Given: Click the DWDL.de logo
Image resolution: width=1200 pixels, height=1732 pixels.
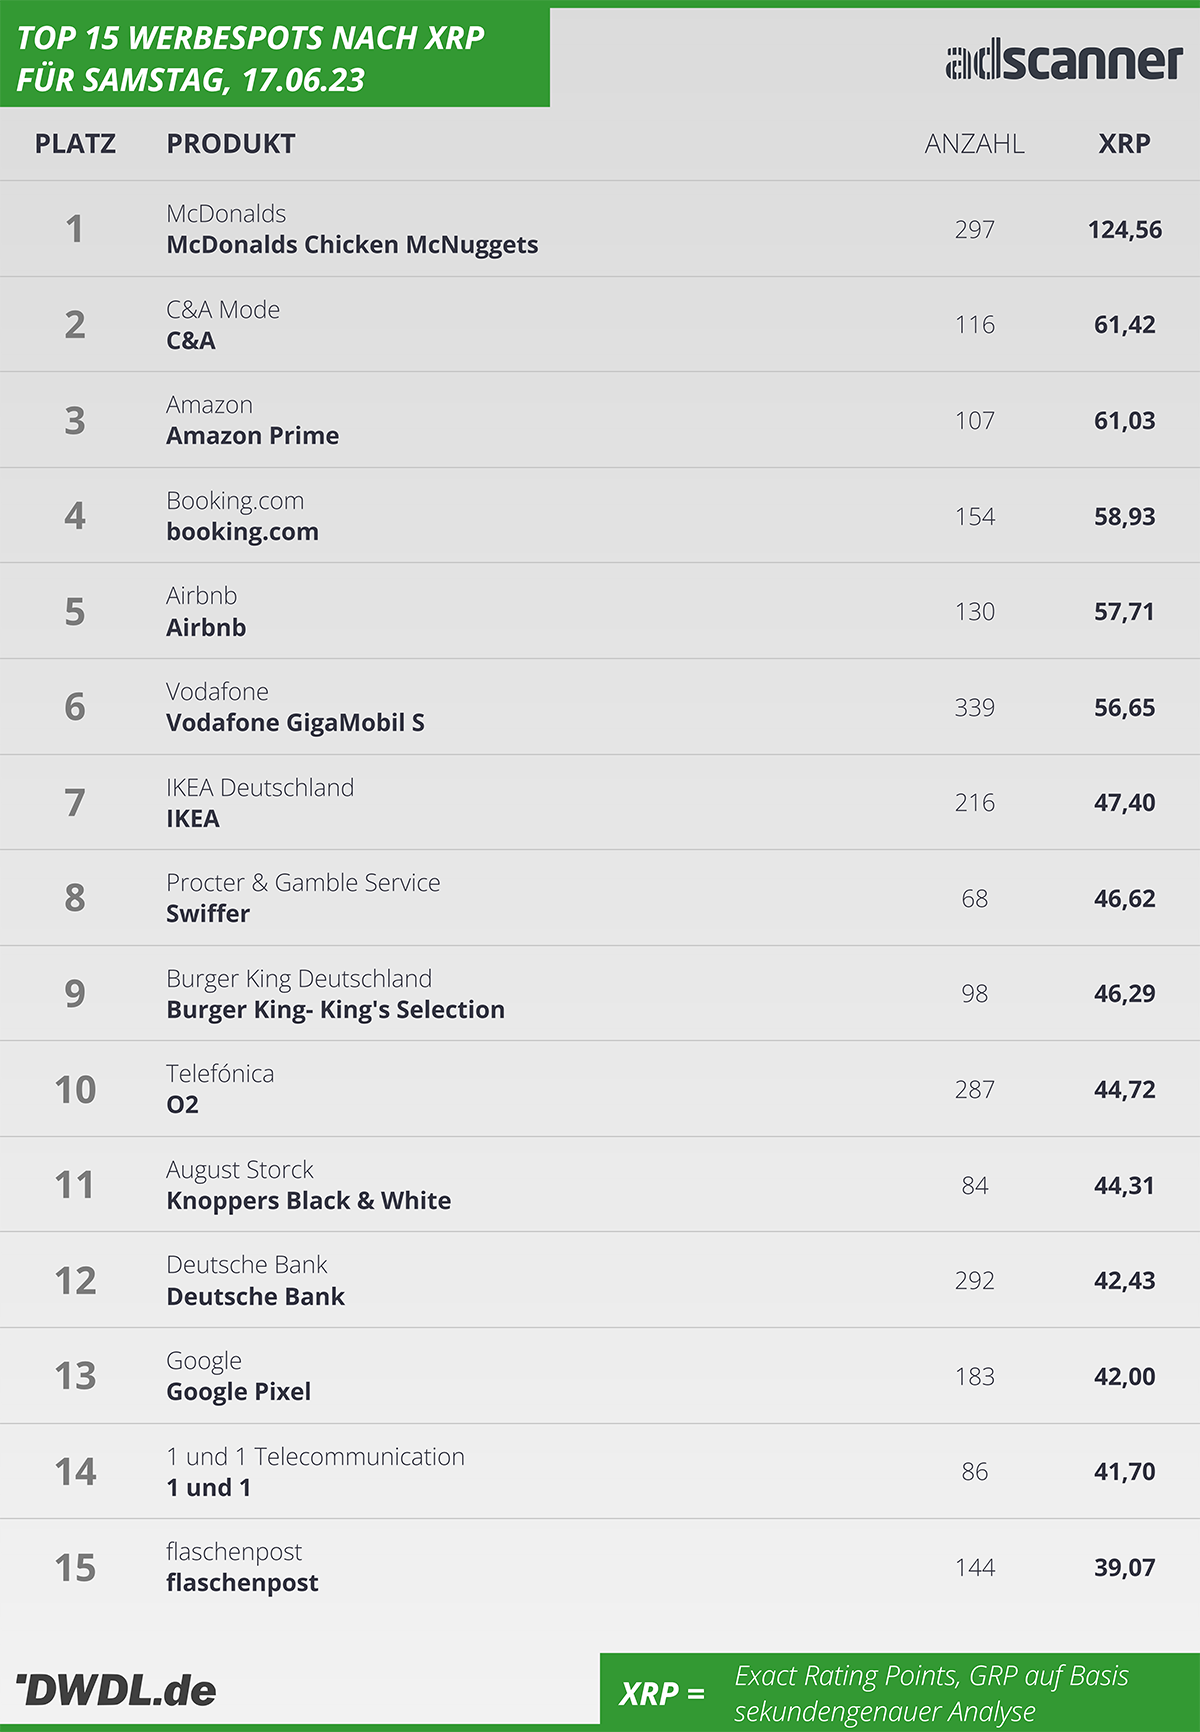Looking at the screenshot, I should pos(116,1690).
